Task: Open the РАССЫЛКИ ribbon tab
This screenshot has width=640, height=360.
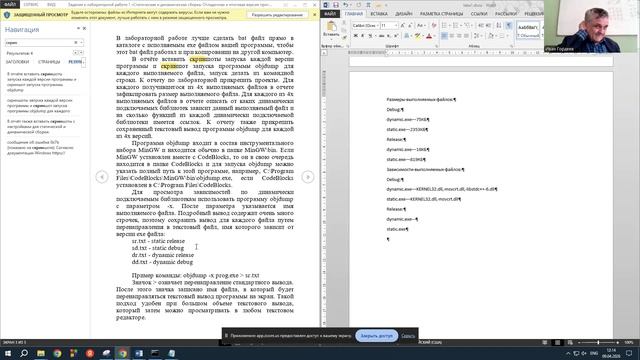Action: (x=506, y=14)
